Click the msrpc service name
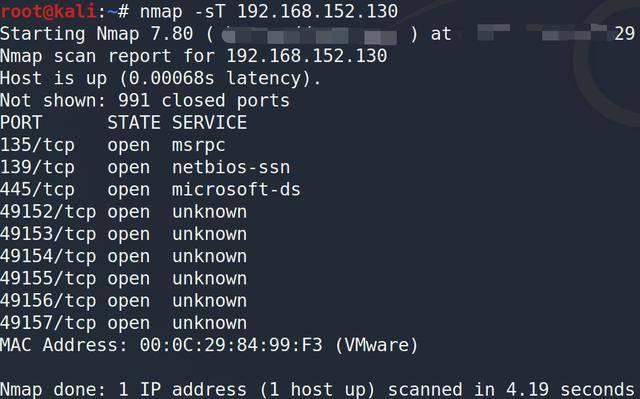Viewport: 640px width, 399px height. pos(199,146)
